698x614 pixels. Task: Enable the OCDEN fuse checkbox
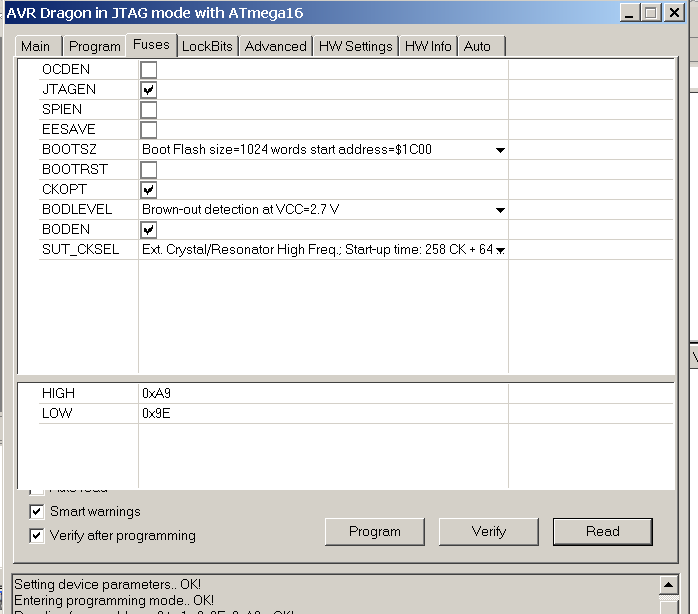tap(149, 70)
